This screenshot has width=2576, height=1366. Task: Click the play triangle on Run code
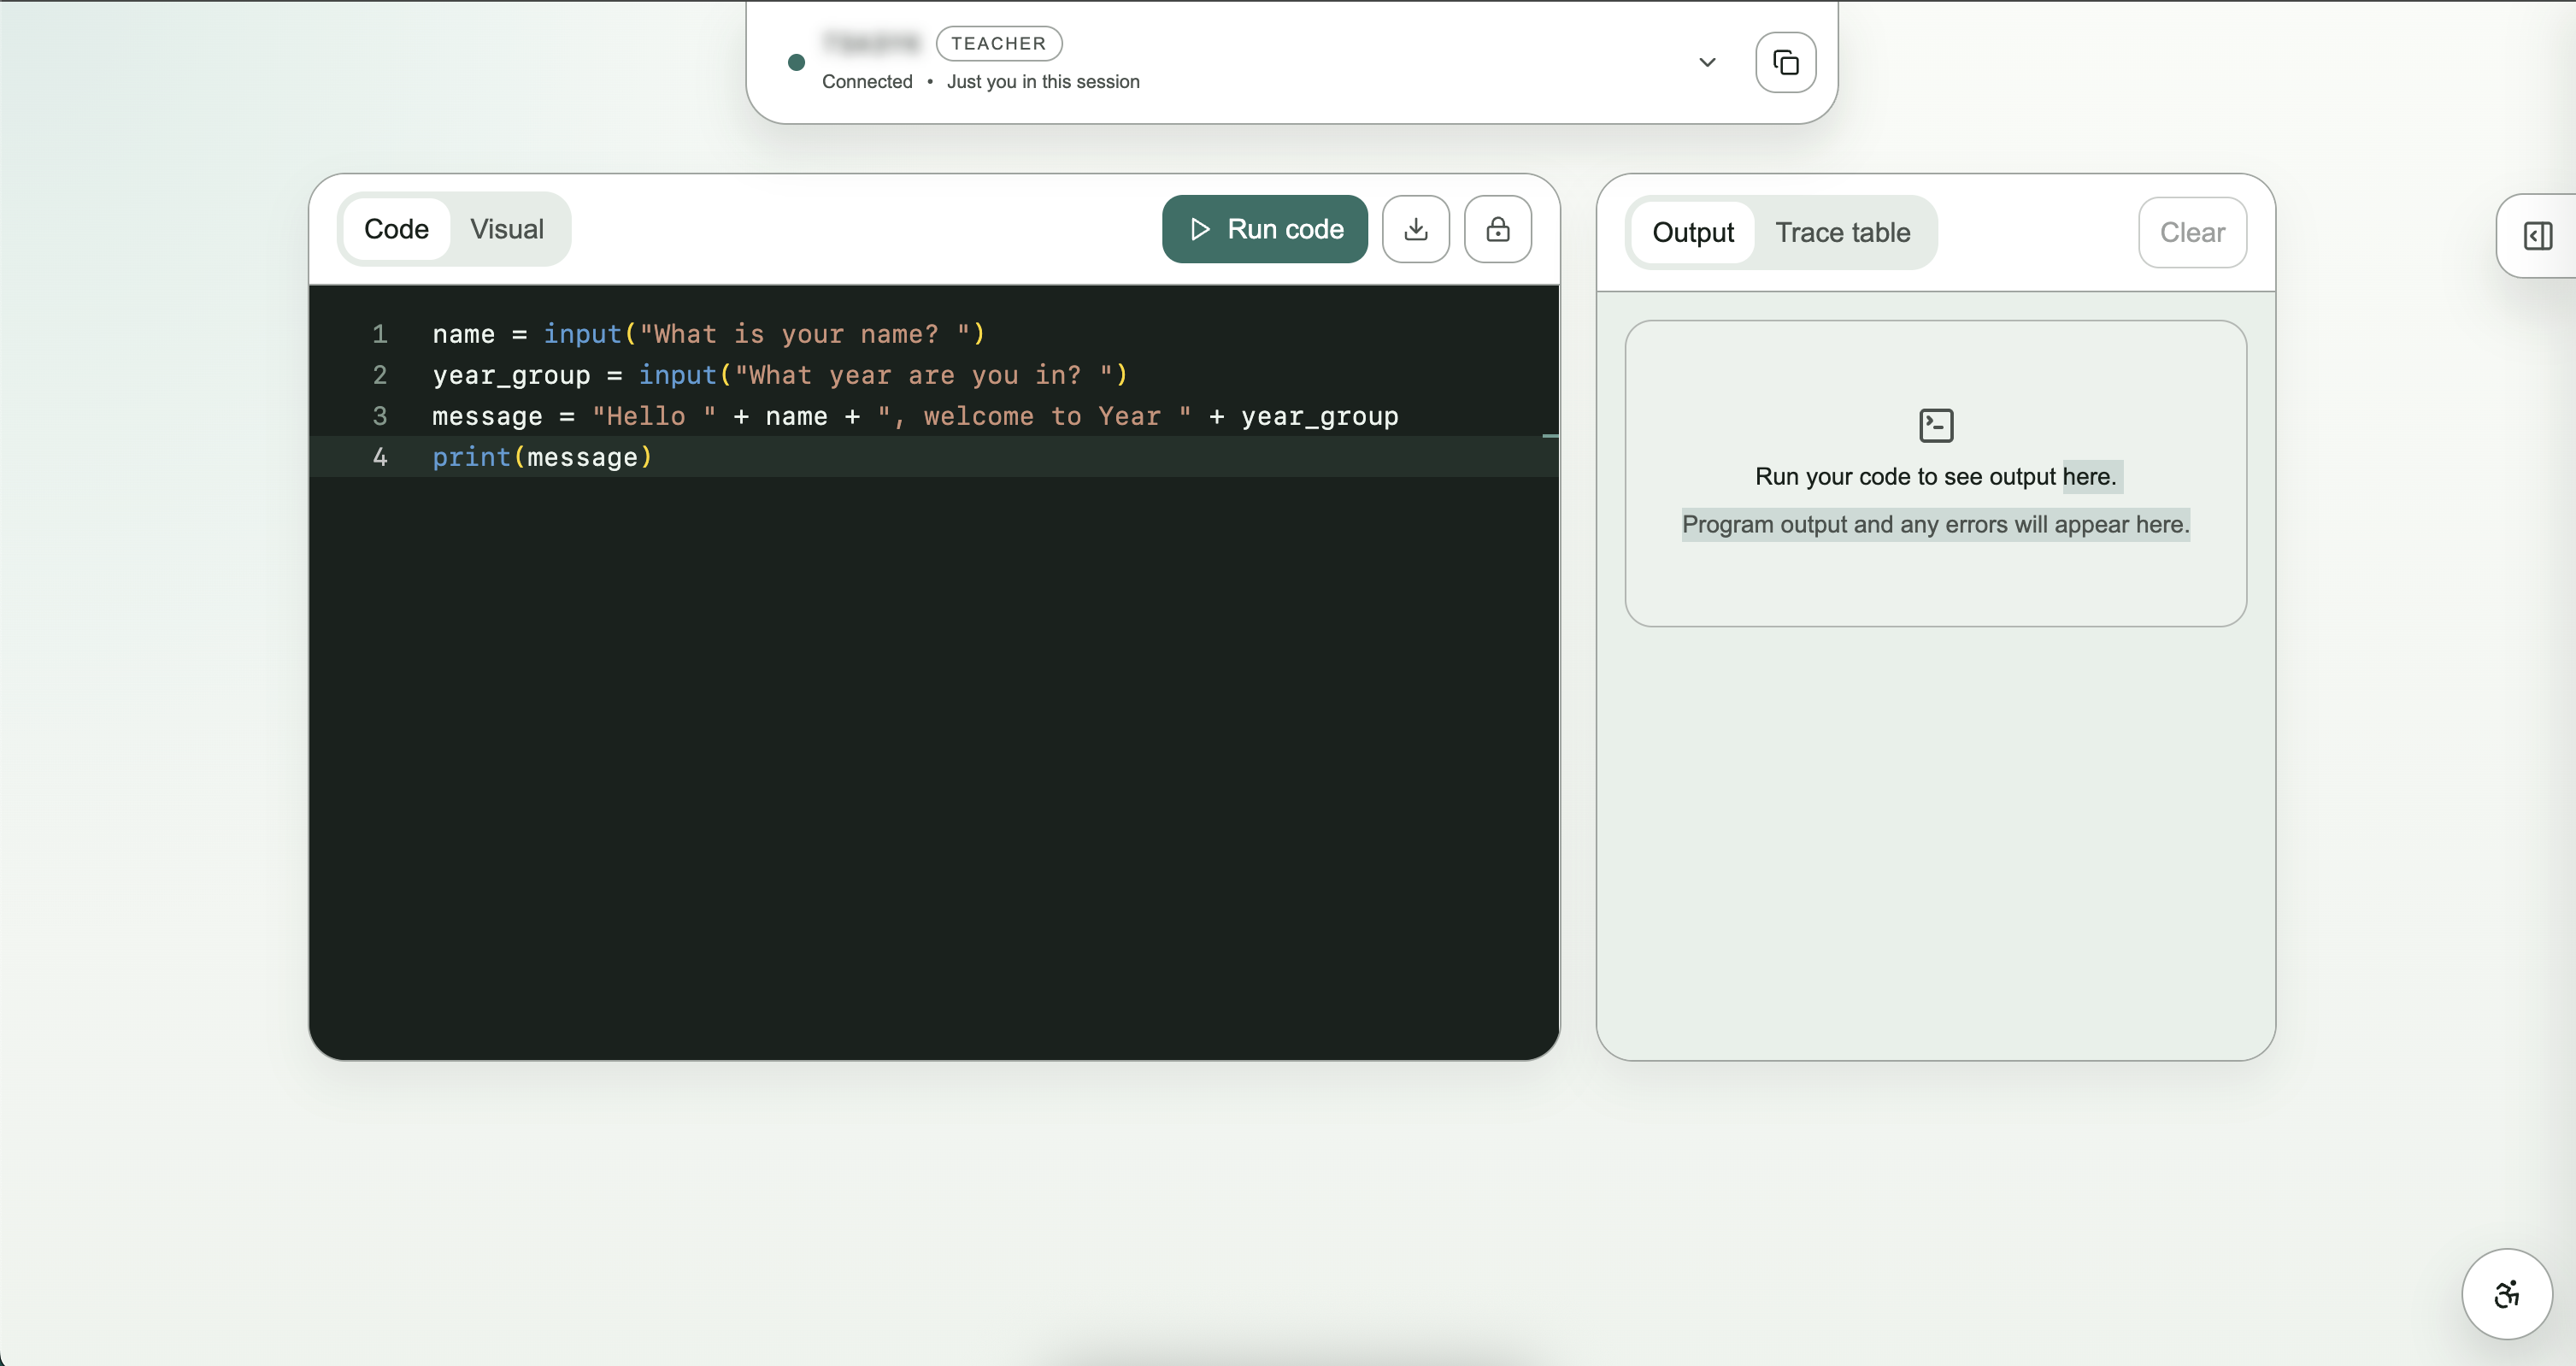click(1199, 229)
